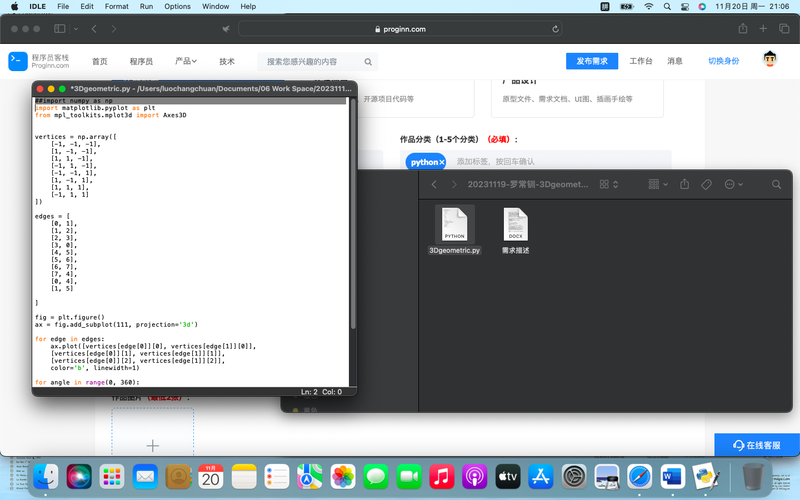This screenshot has height=500, width=800.
Task: Click Finder share icon
Action: tap(685, 184)
